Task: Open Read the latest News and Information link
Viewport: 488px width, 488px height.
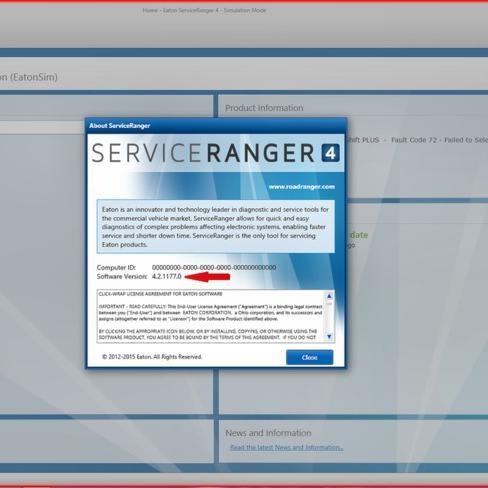Action: pos(286,447)
